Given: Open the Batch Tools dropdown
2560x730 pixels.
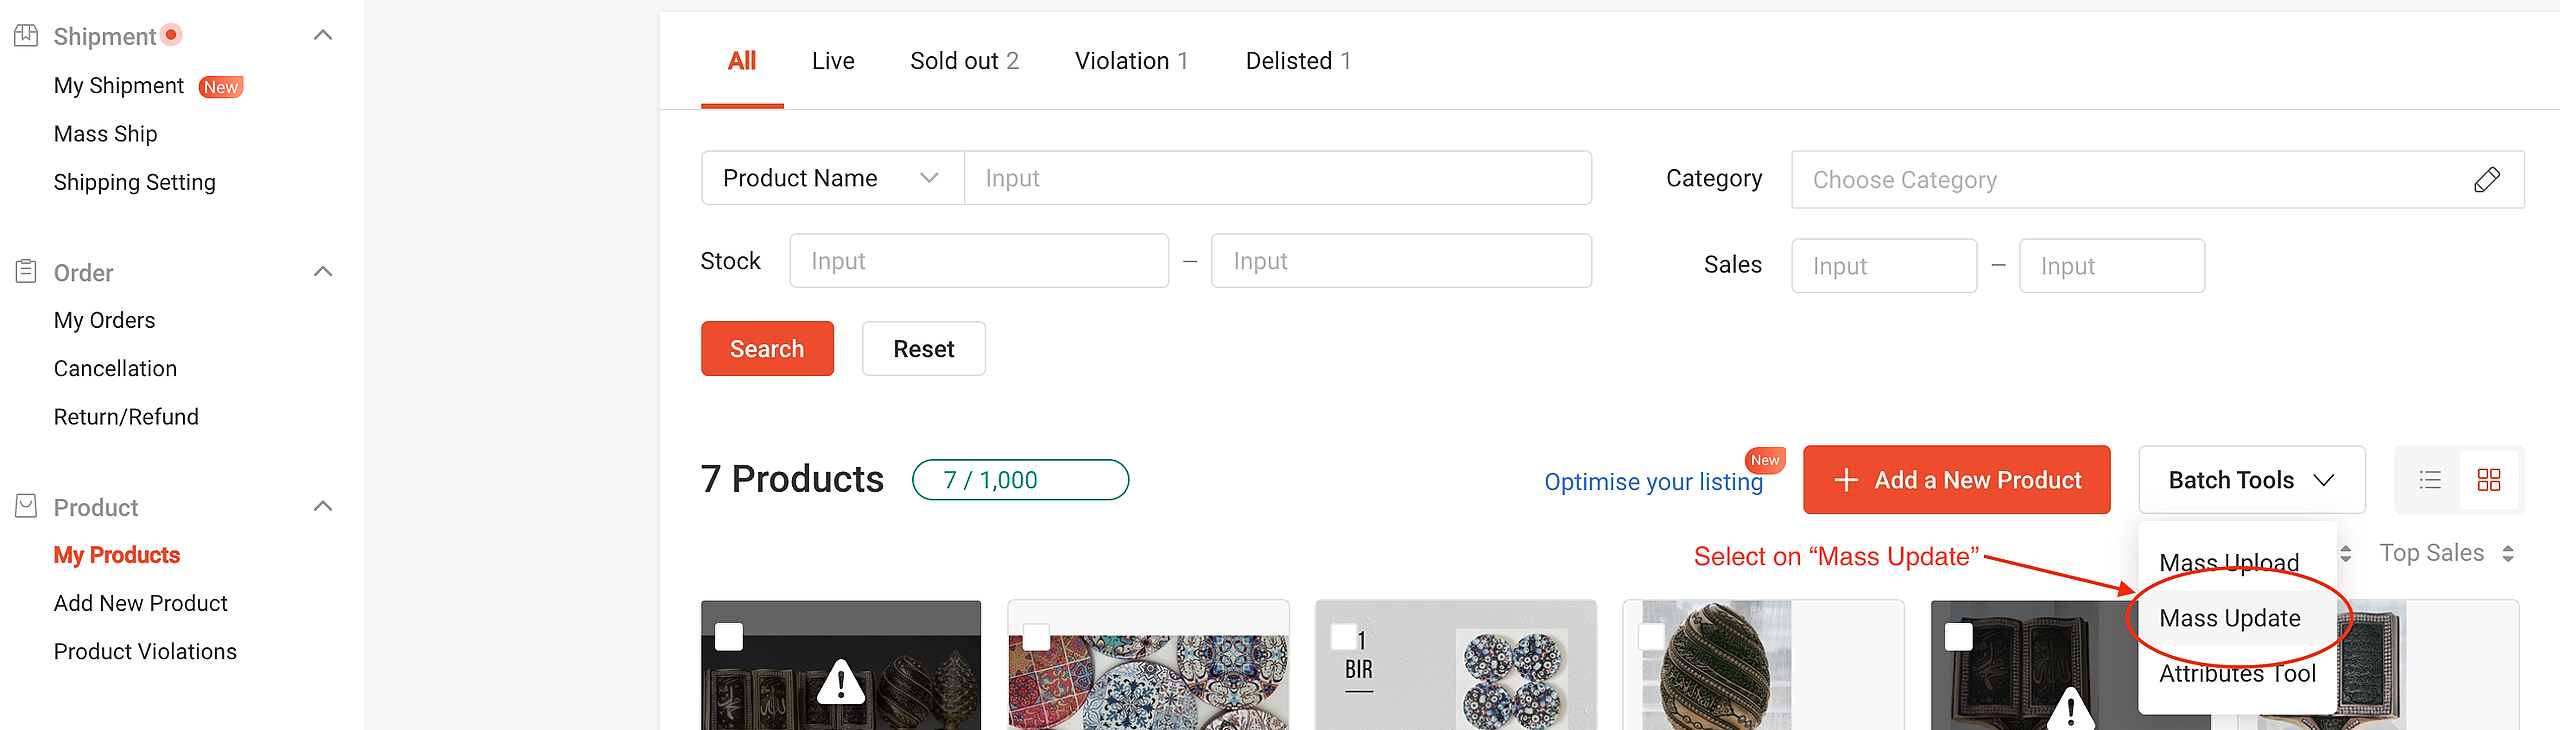Looking at the screenshot, I should pos(2251,480).
